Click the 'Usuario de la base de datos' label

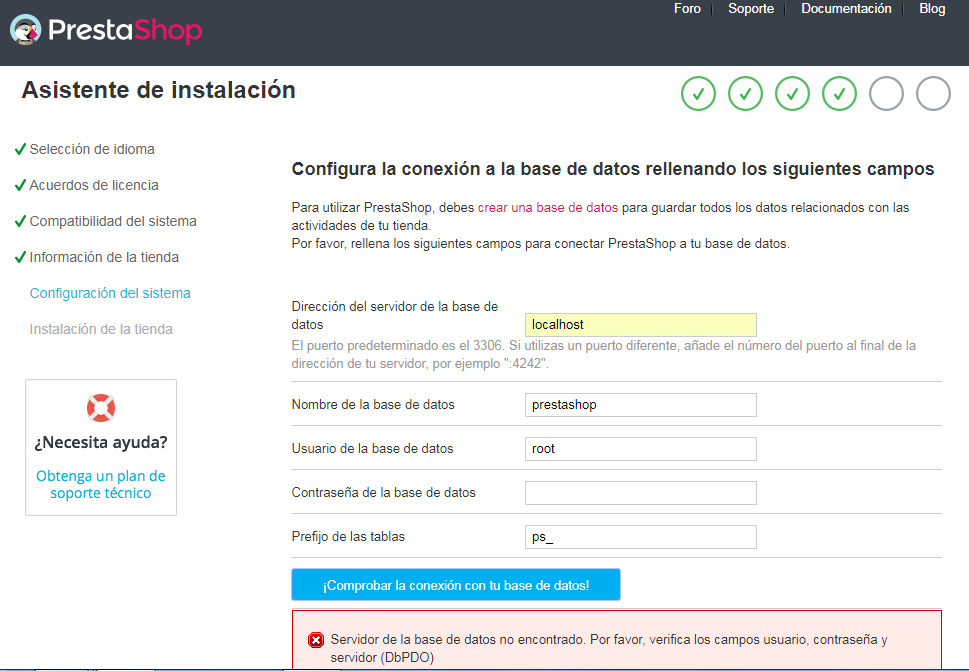click(x=373, y=449)
